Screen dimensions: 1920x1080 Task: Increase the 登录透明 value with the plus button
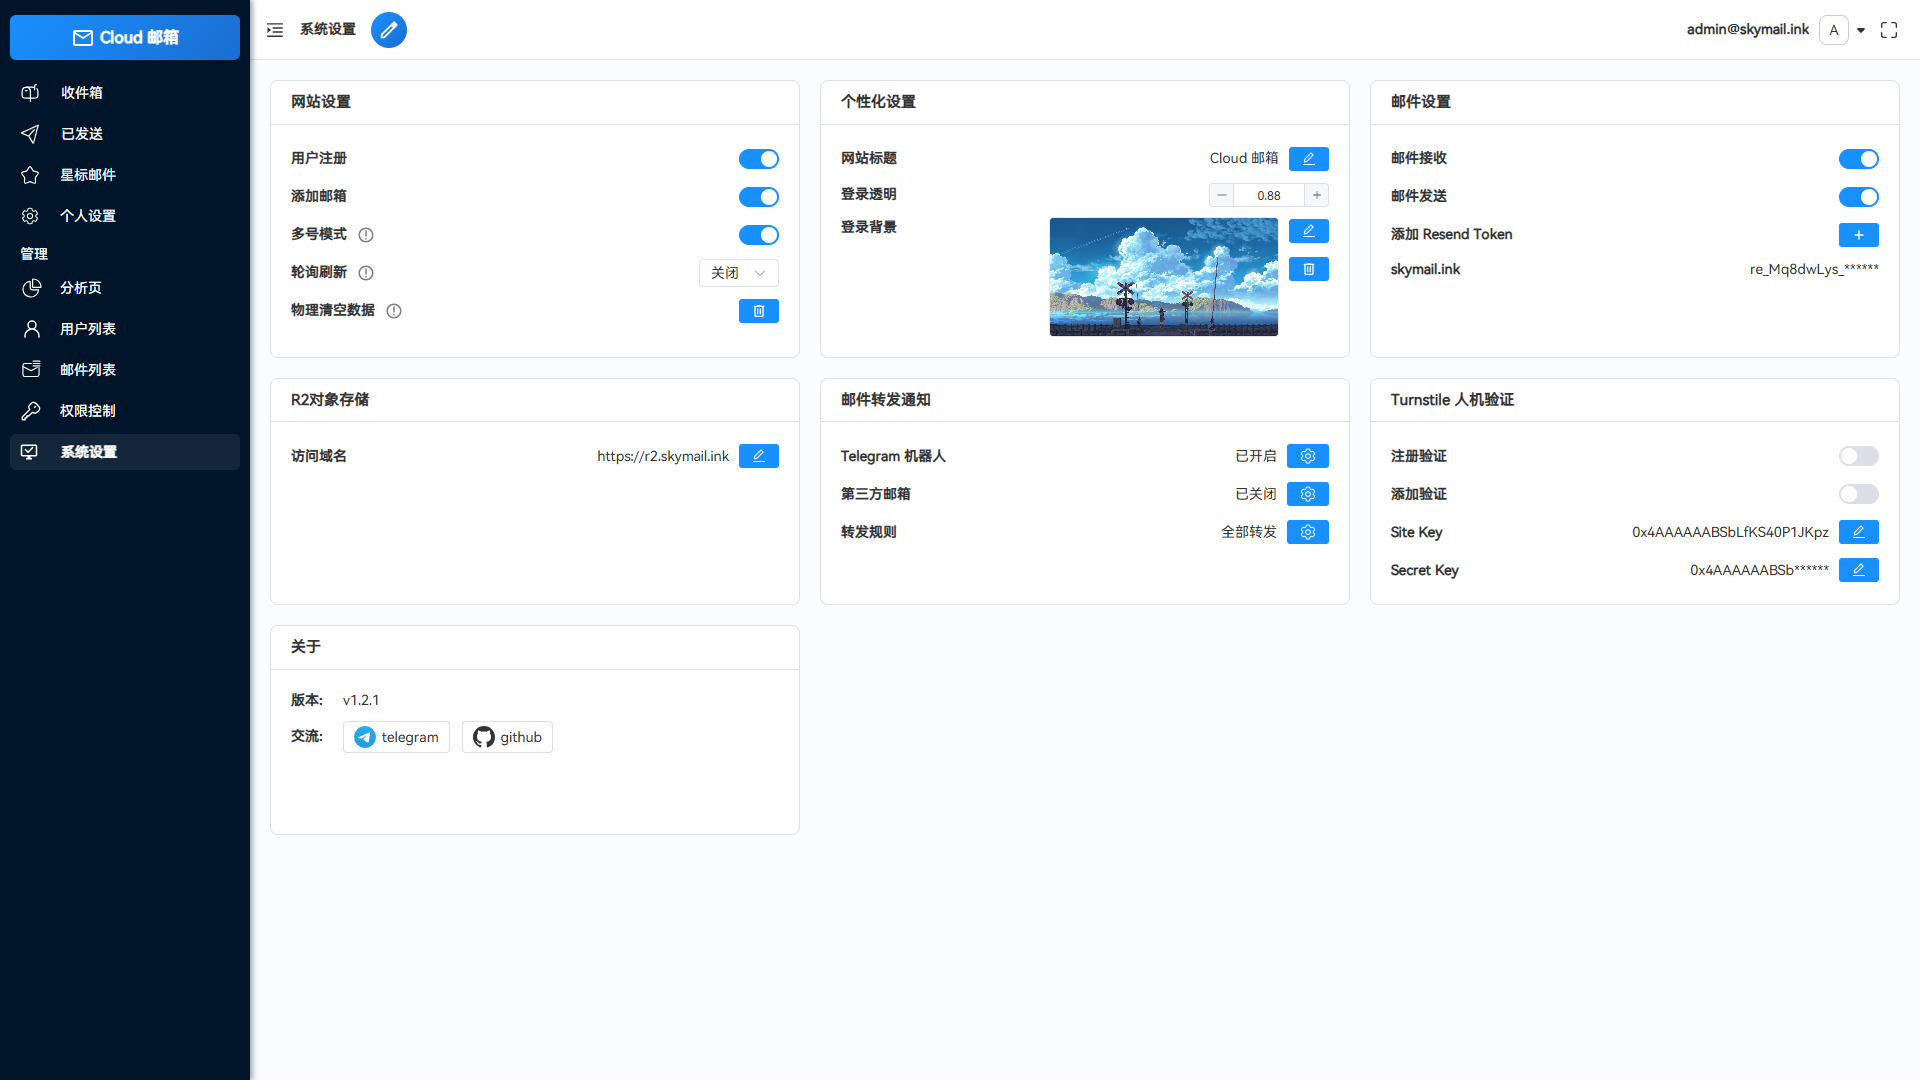point(1316,194)
